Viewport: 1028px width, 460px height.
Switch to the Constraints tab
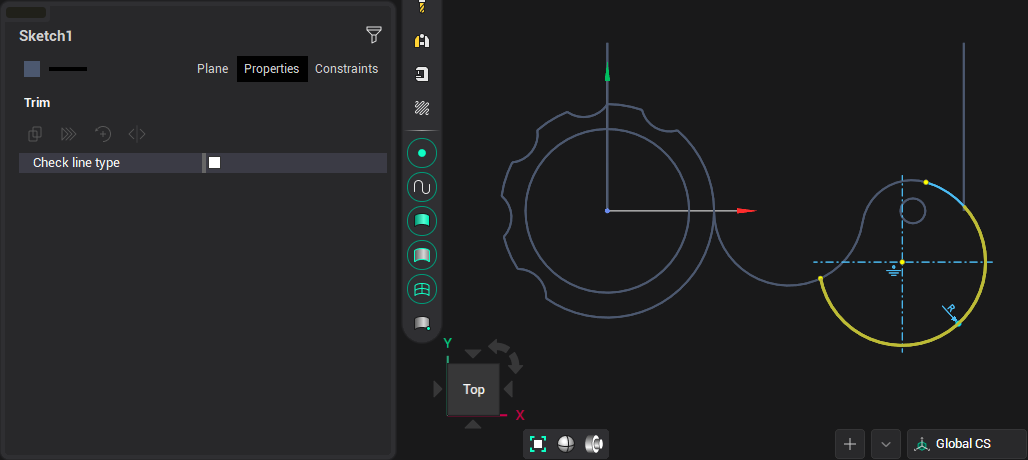pos(346,69)
